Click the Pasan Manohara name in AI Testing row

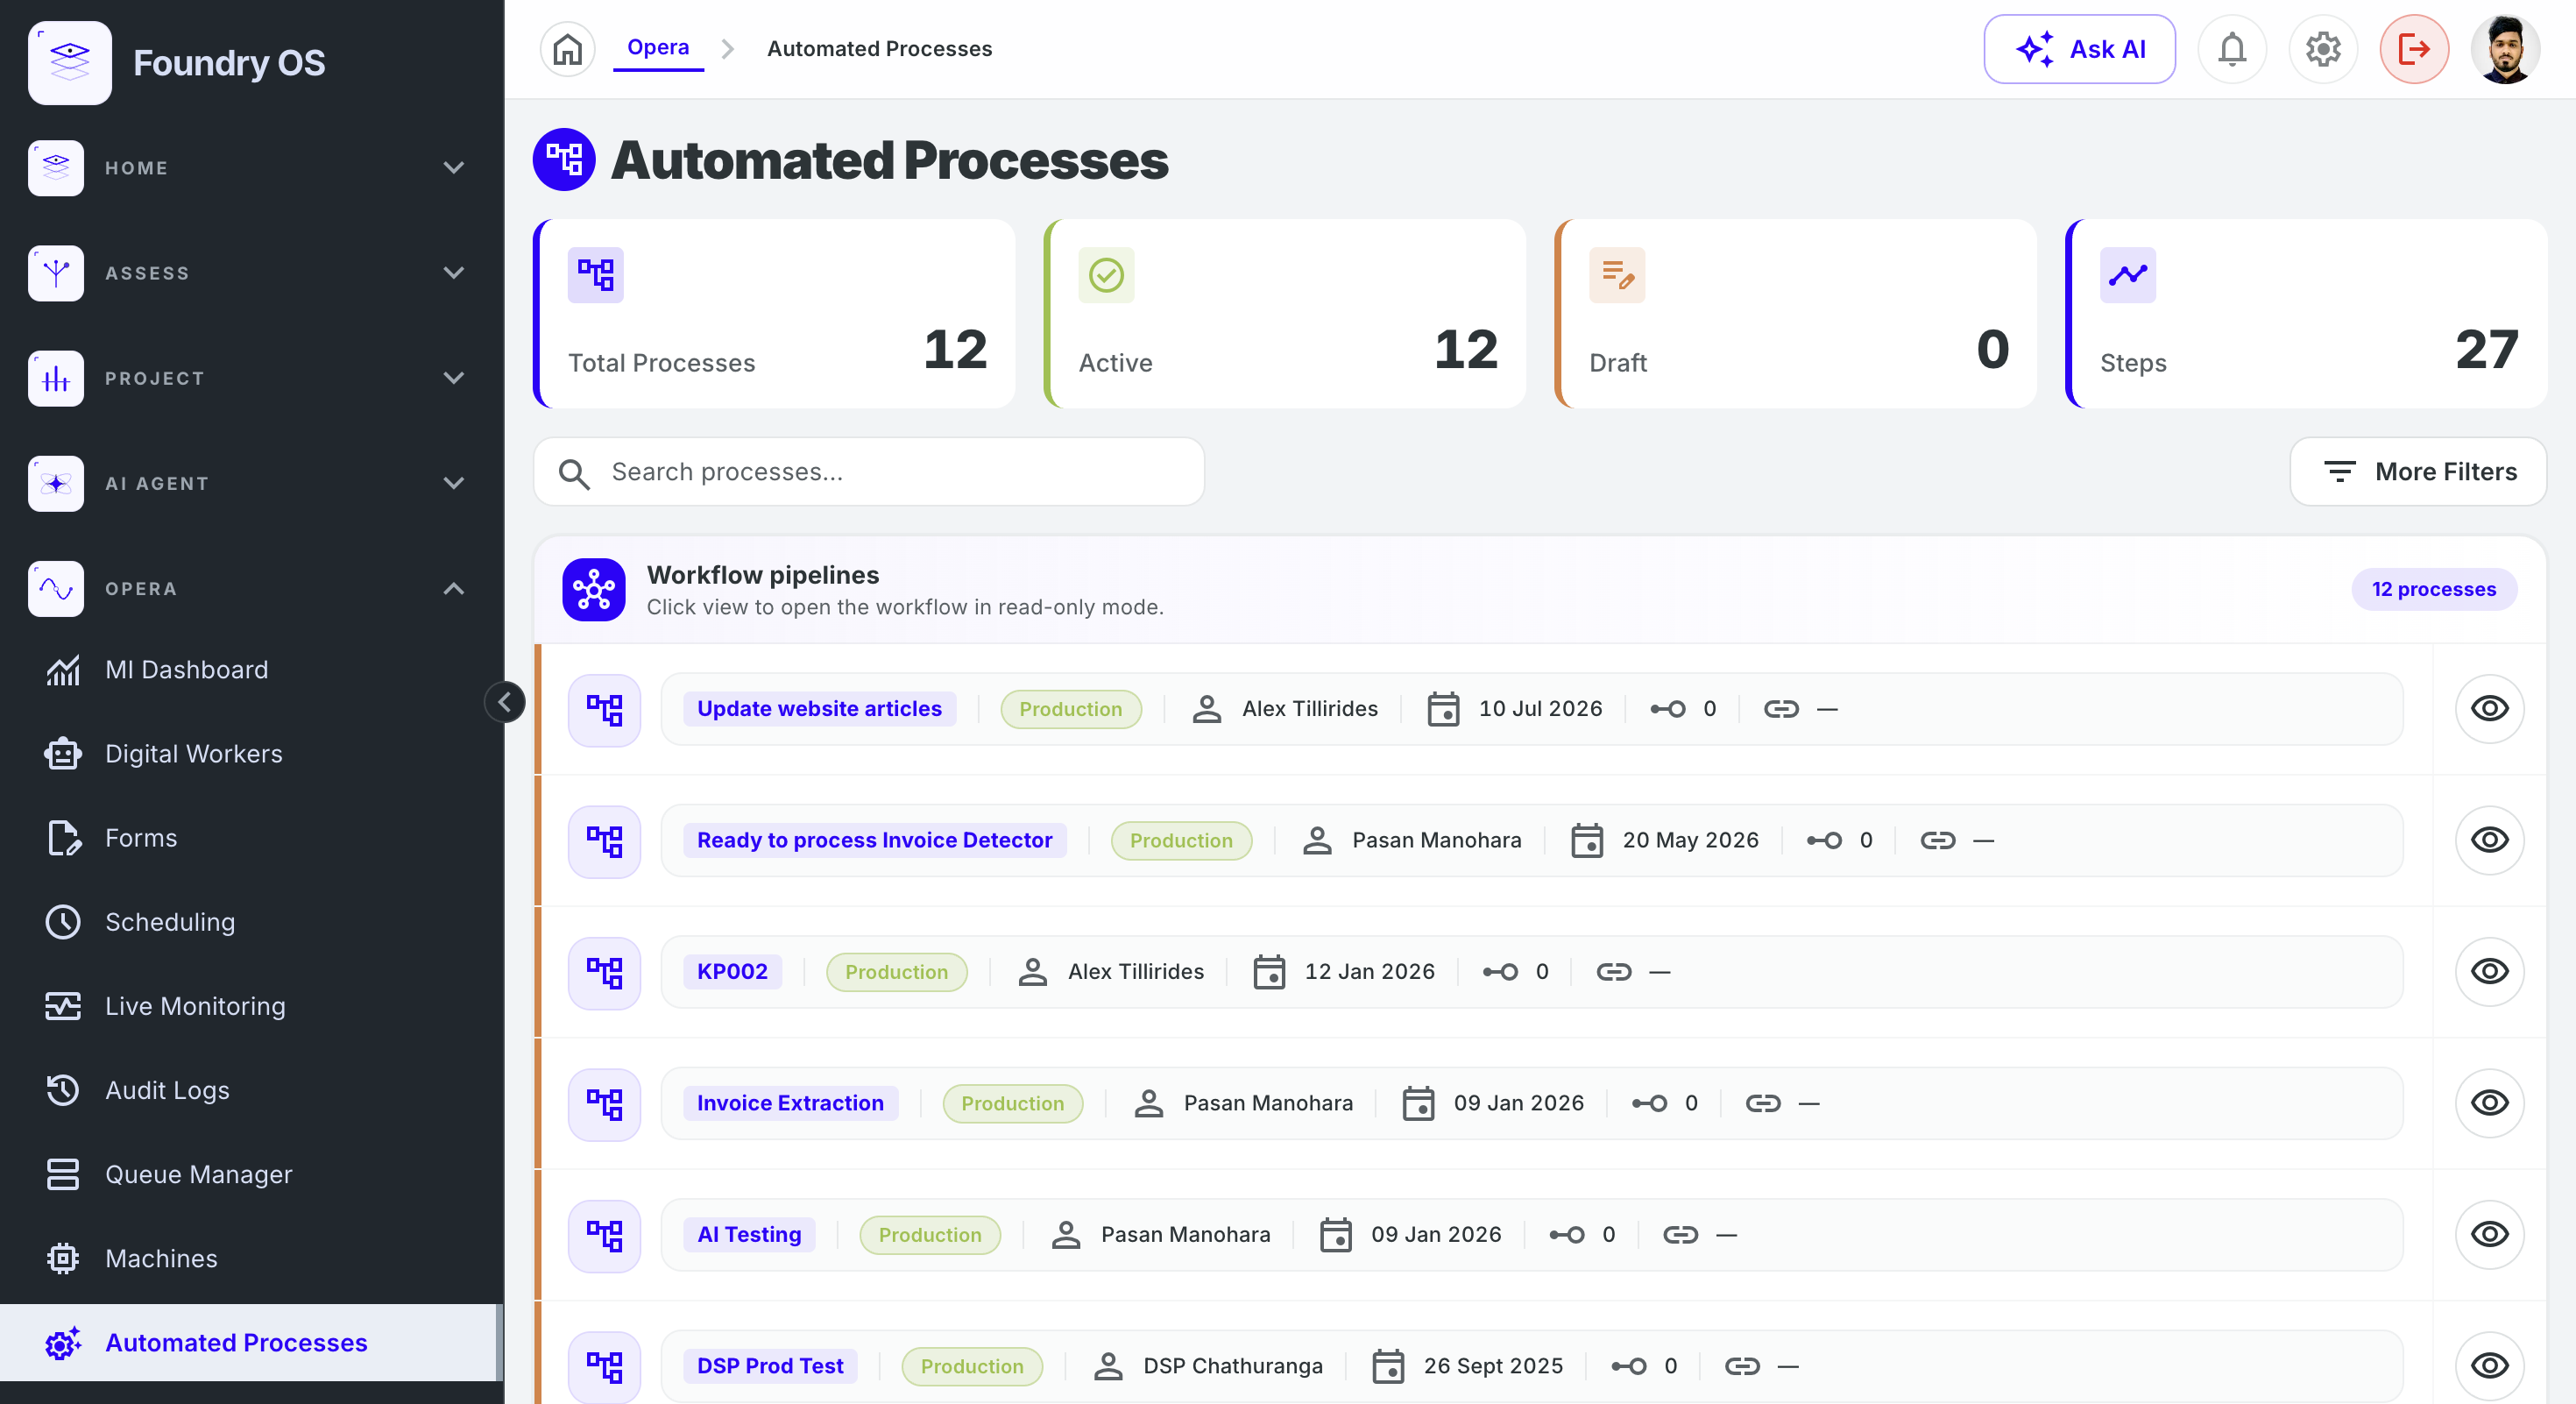(1185, 1234)
